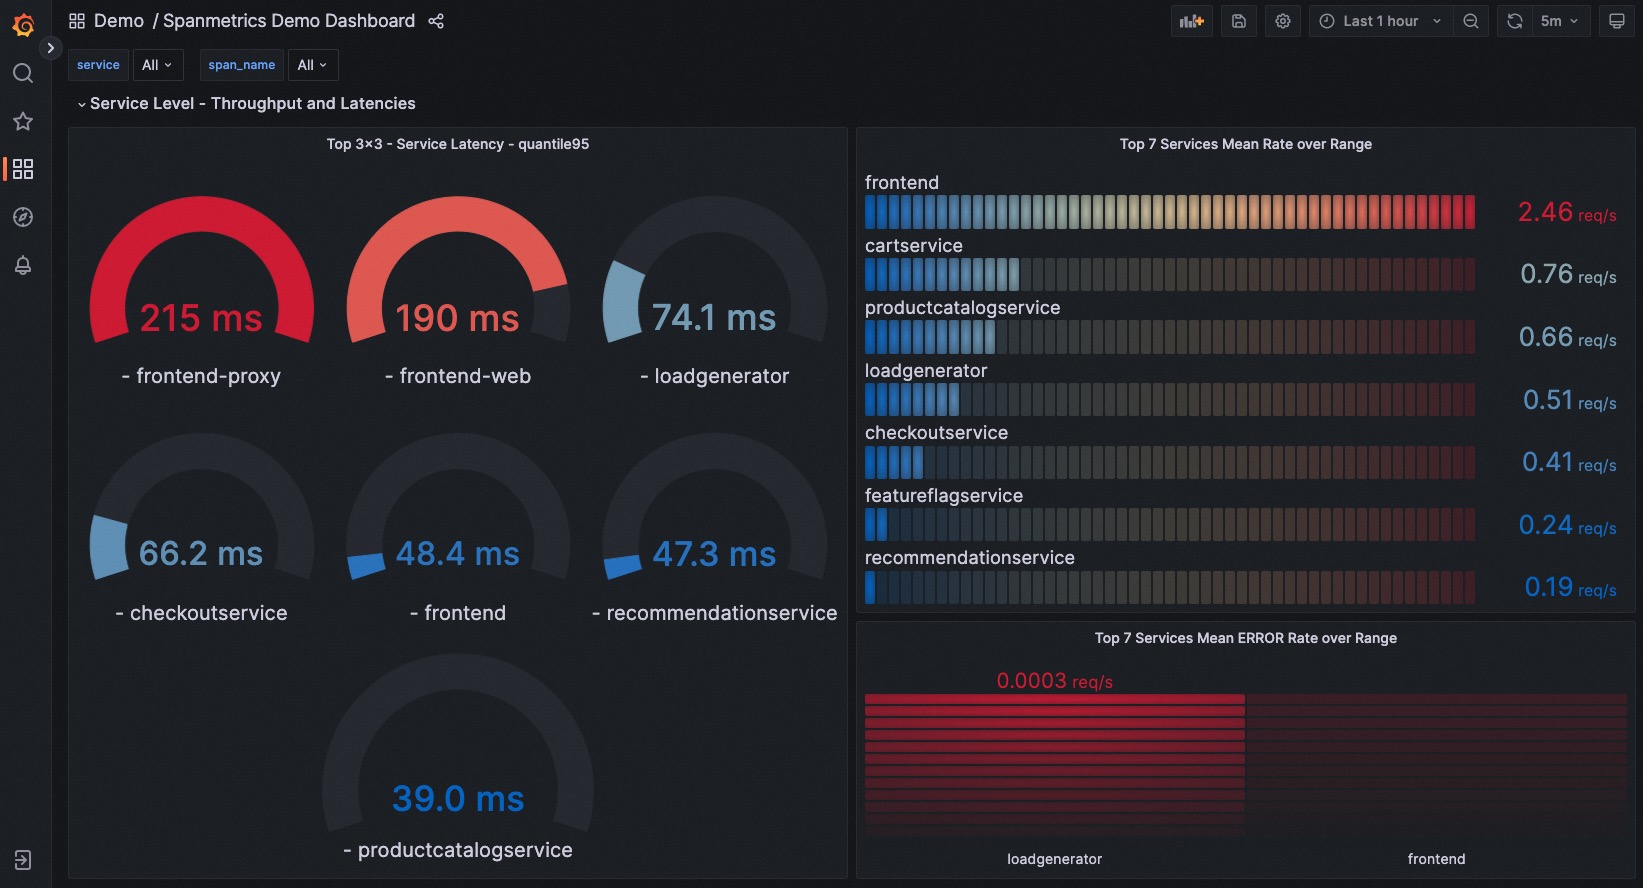Click the span_name variable label
The height and width of the screenshot is (888, 1643).
tap(242, 65)
